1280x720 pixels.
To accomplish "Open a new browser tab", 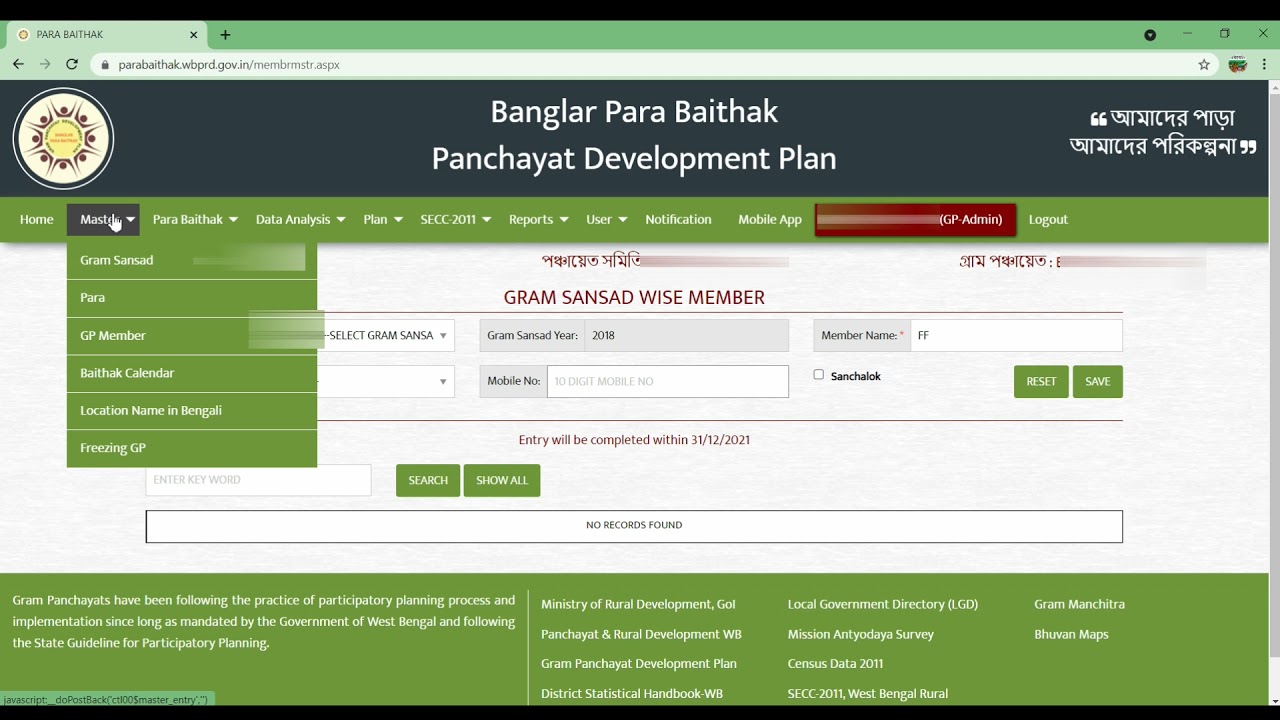I will click(x=225, y=34).
